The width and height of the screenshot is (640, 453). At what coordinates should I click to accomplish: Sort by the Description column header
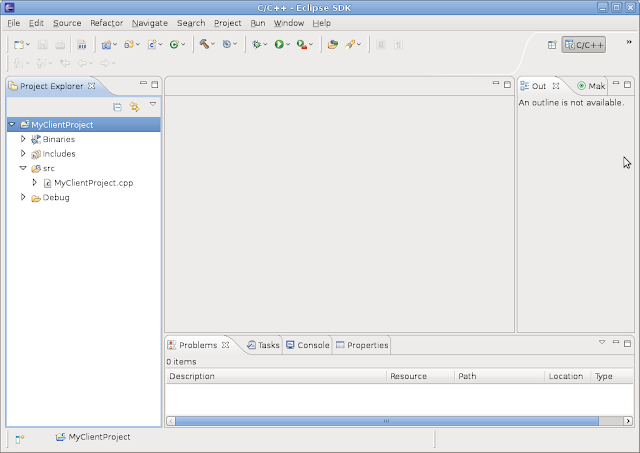276,376
